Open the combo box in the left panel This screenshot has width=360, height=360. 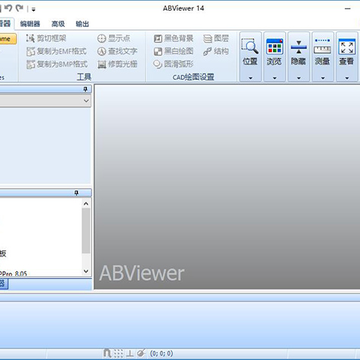pyautogui.click(x=45, y=101)
